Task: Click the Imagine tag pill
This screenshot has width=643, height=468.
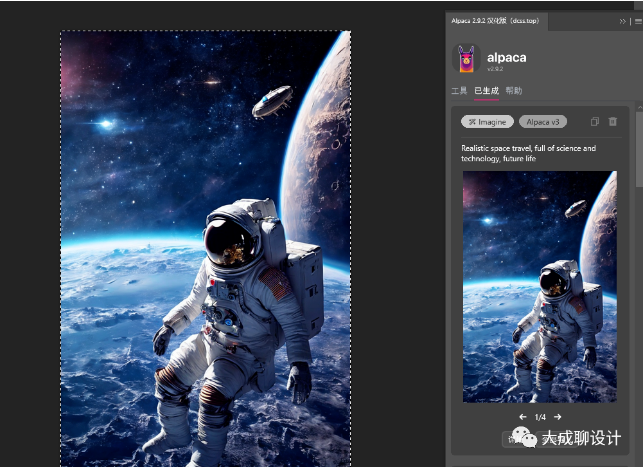Action: [x=488, y=122]
